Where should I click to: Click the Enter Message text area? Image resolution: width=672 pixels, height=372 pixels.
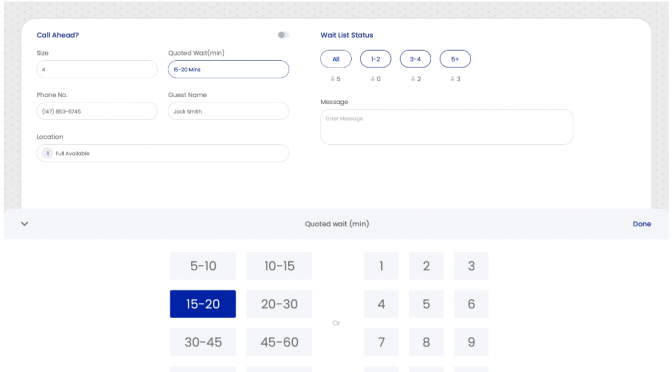point(447,127)
